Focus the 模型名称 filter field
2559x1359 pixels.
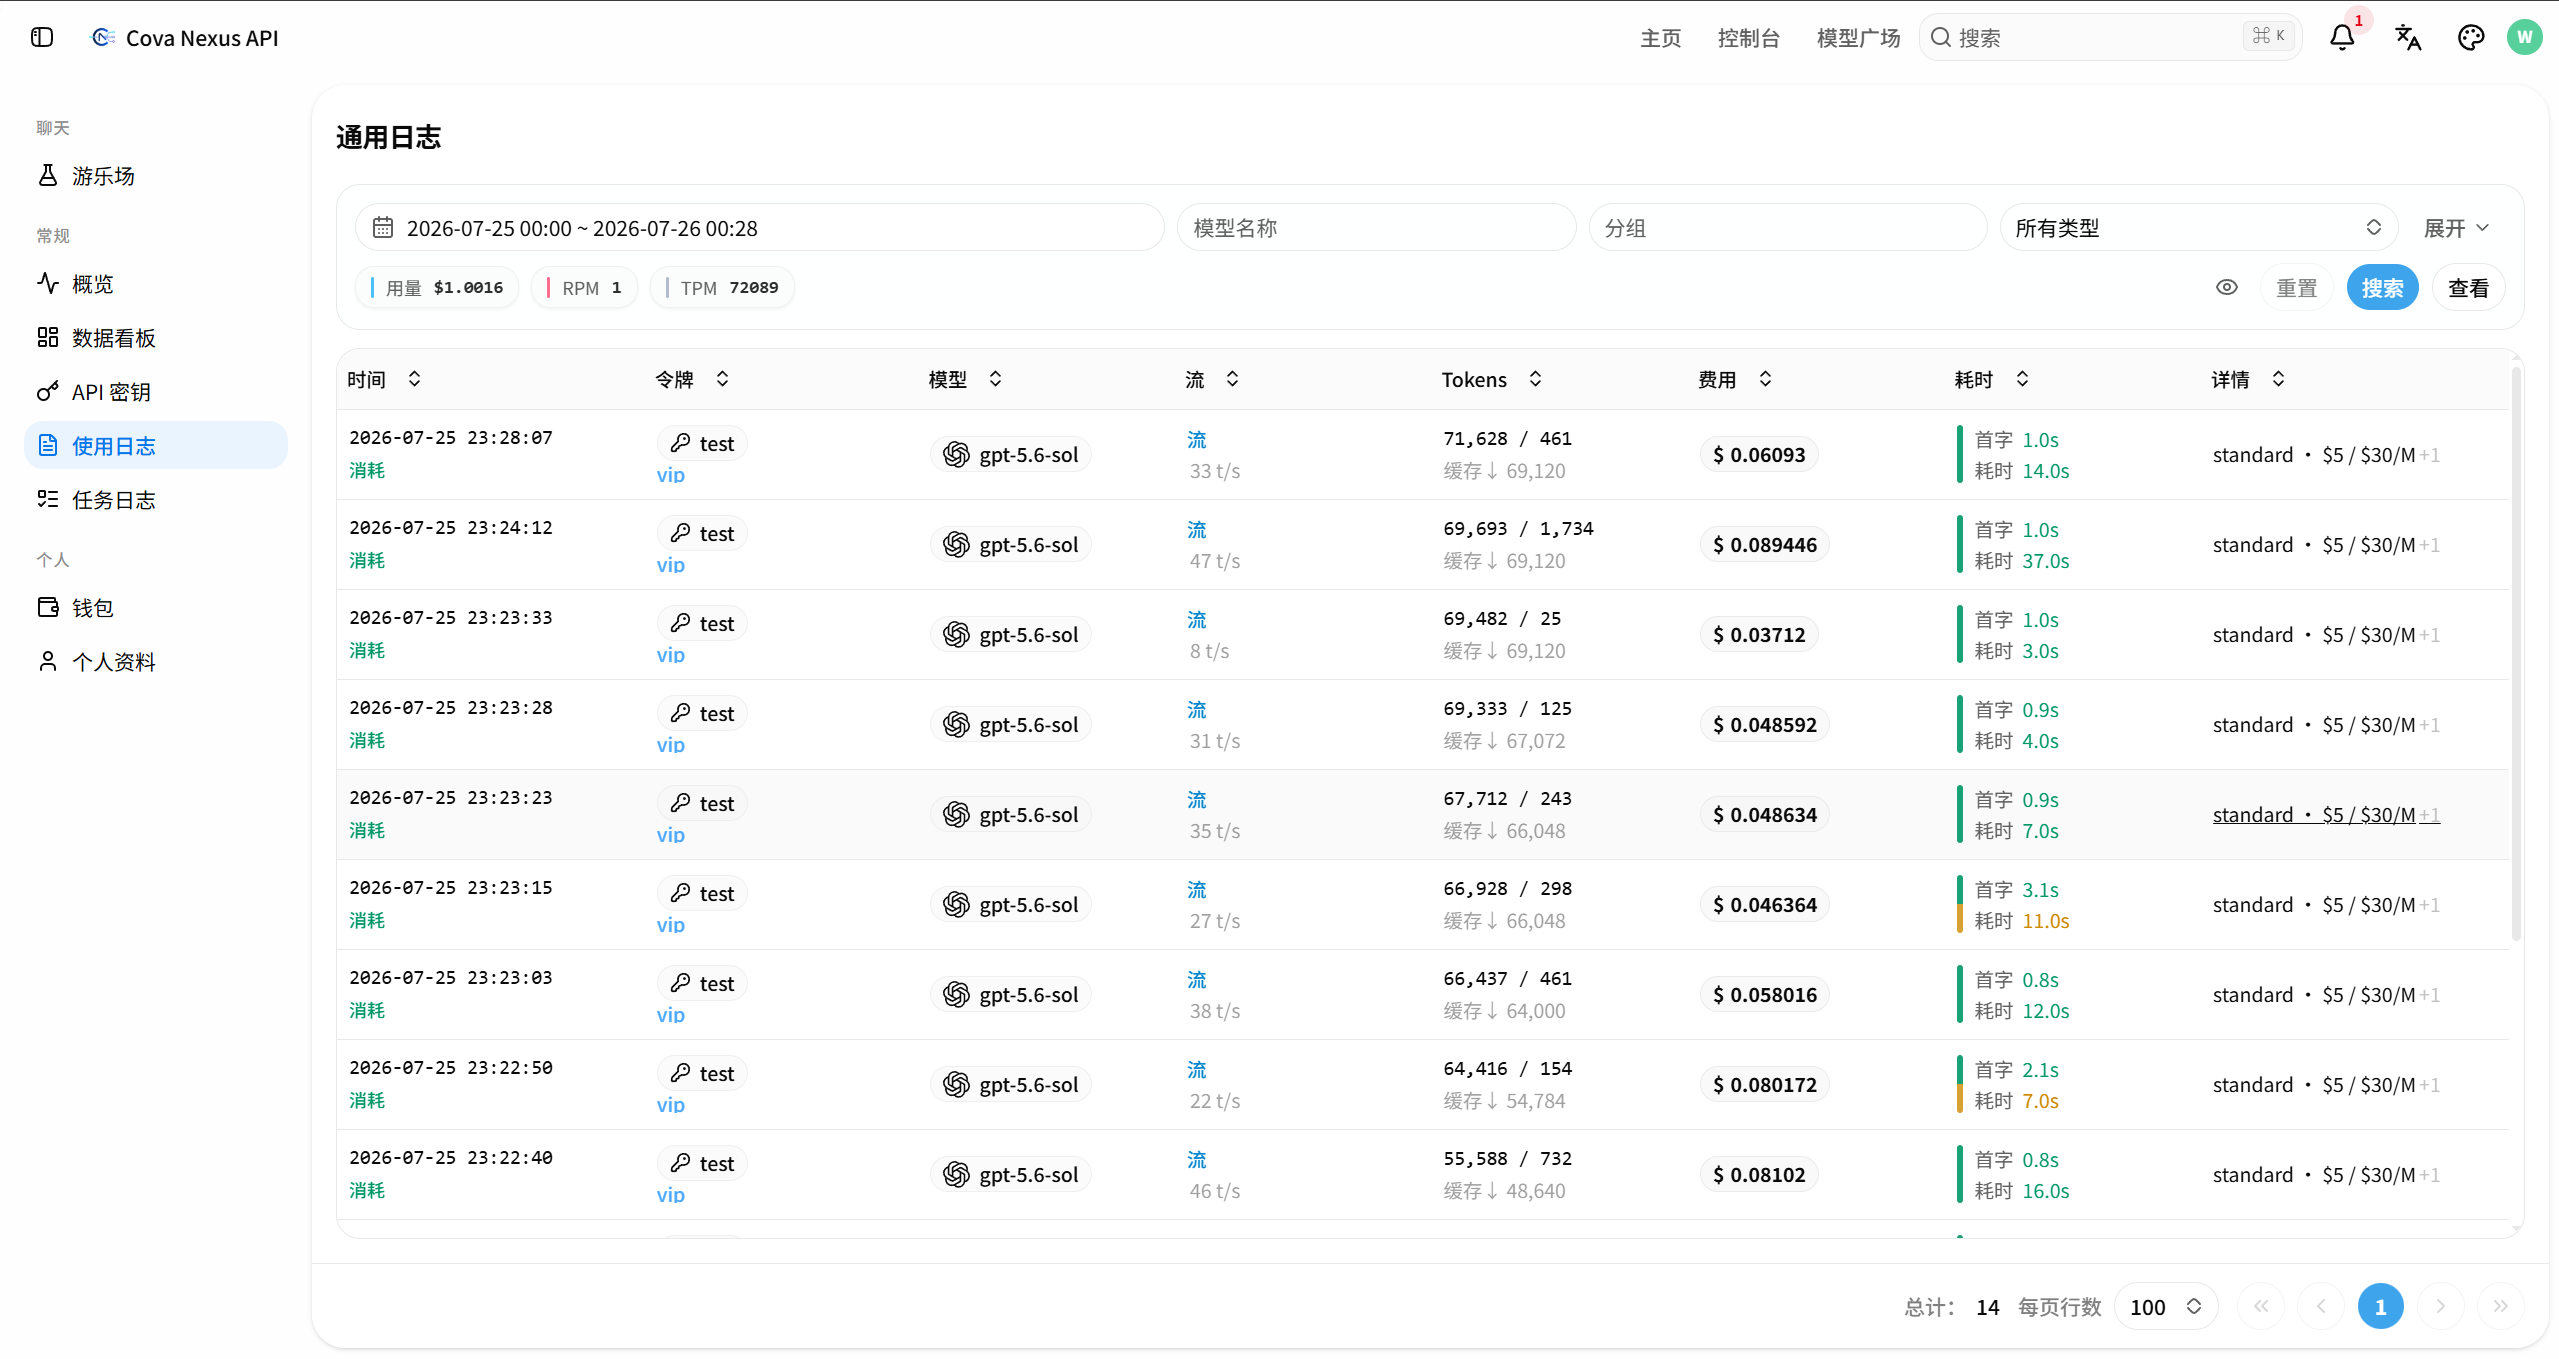pos(1376,228)
